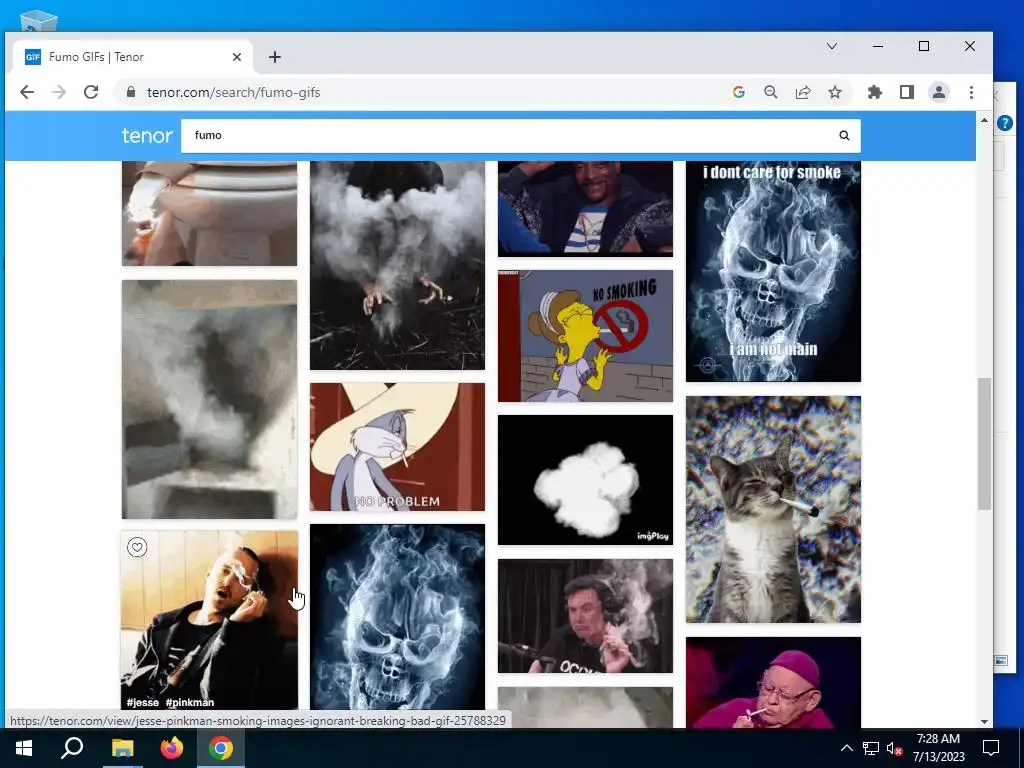Reload the Tenor page
This screenshot has width=1024, height=768.
click(x=91, y=92)
